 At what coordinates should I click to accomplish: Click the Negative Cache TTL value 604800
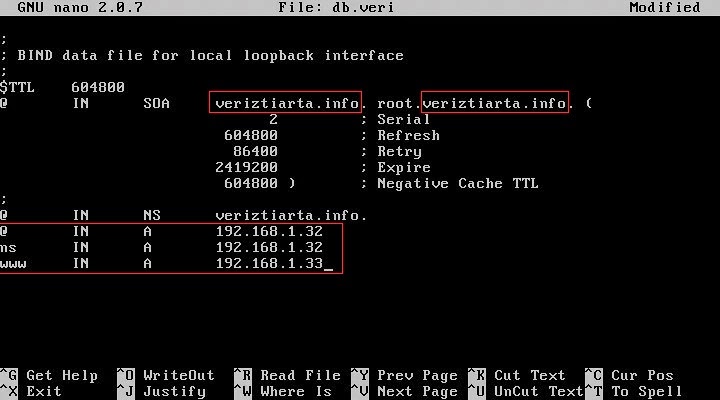point(251,183)
